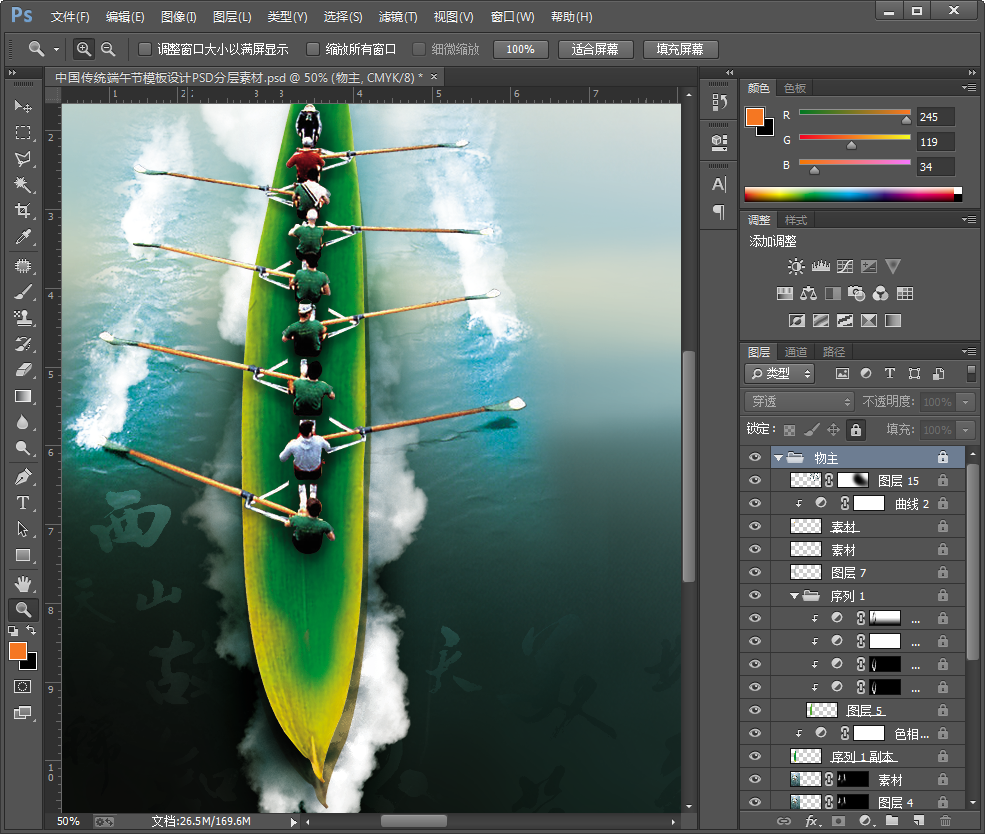Screen dimensions: 985x834
Task: Select the Eyedropper tool
Action: 23,237
